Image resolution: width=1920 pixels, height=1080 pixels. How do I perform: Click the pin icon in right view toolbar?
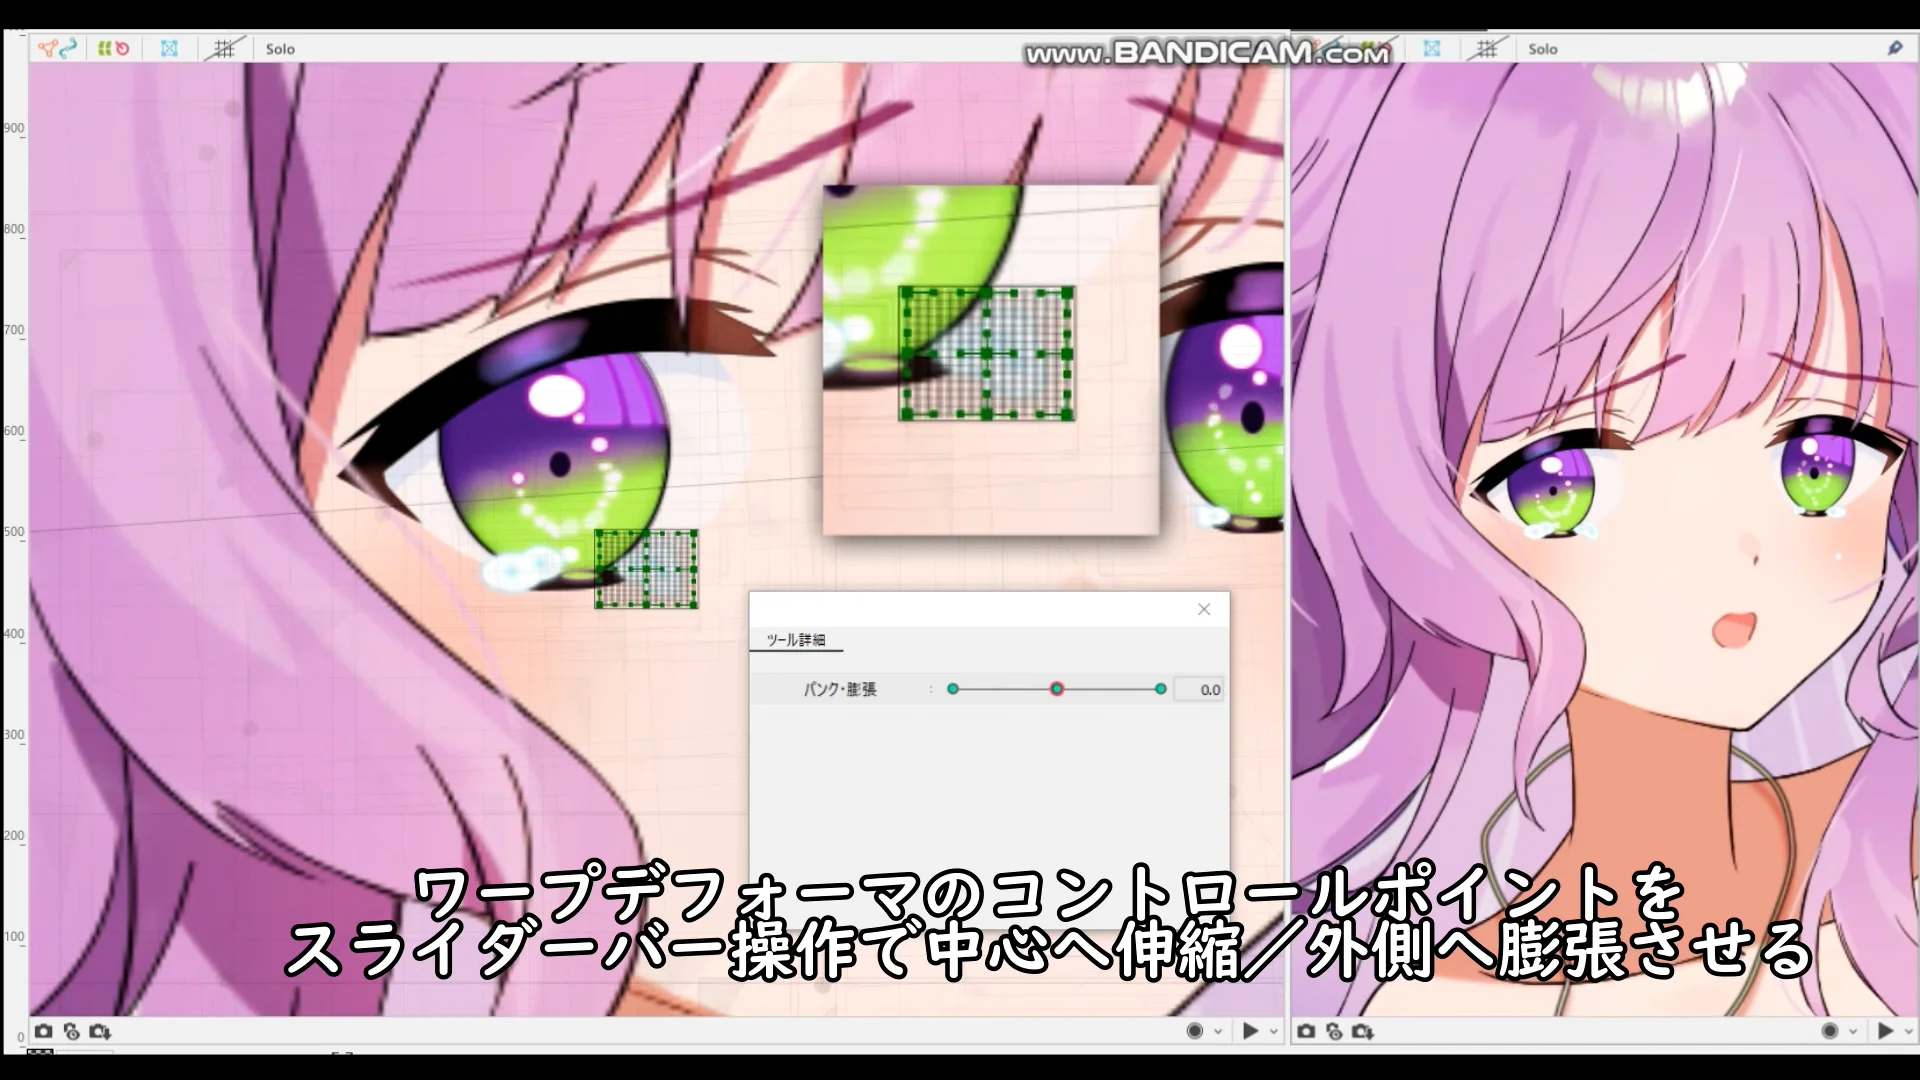pos(1895,48)
